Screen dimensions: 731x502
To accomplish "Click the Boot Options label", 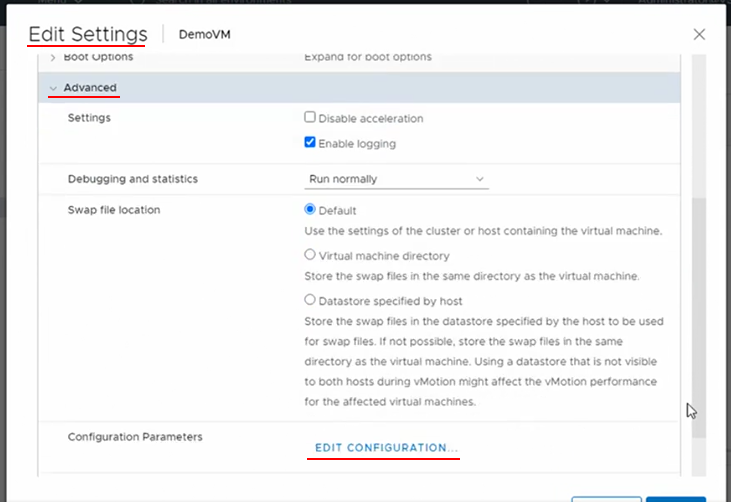I will click(x=98, y=57).
